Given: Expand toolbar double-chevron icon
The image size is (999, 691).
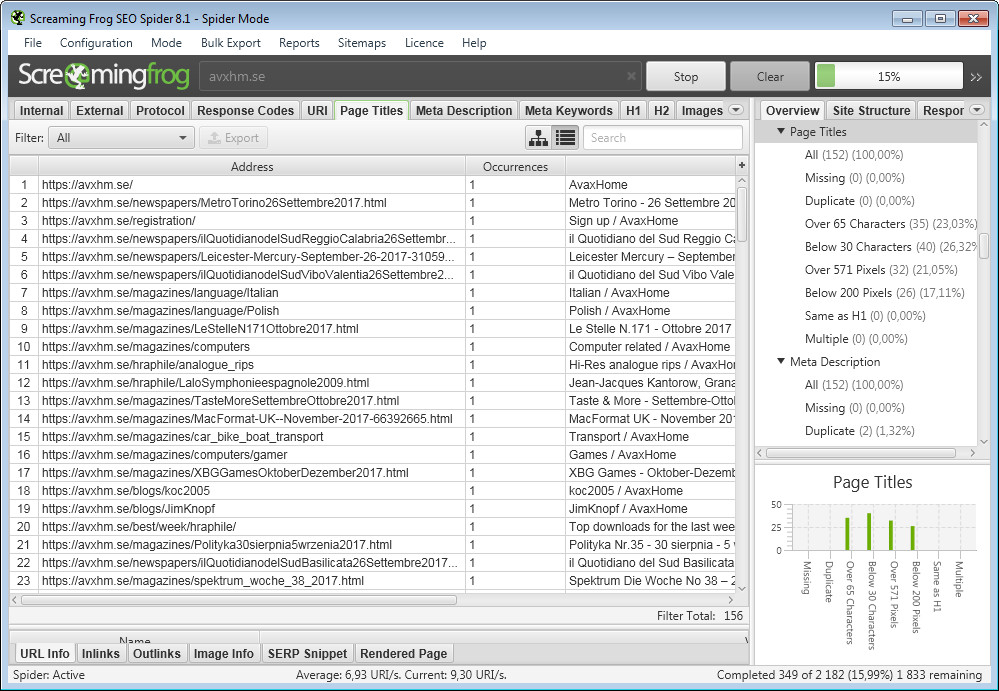Looking at the screenshot, I should 976,77.
